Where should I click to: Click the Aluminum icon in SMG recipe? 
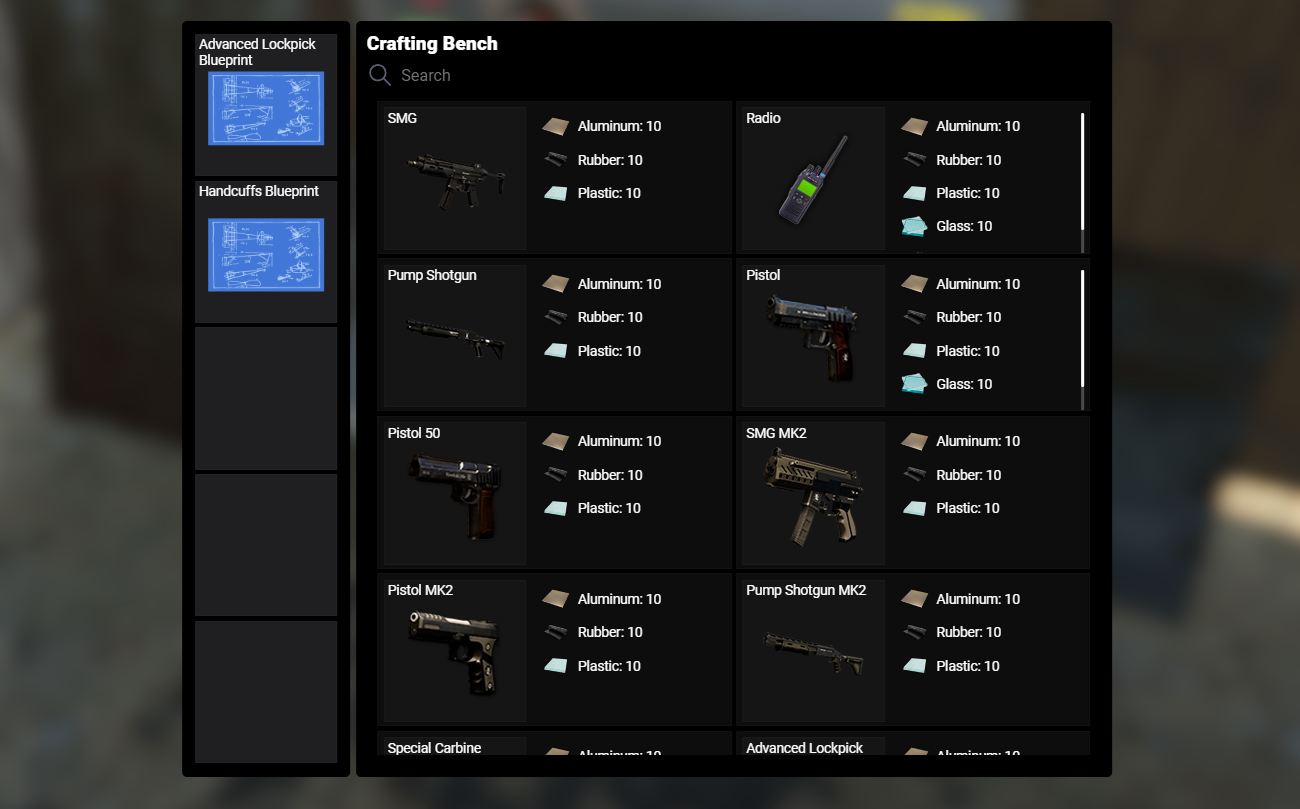click(x=556, y=126)
